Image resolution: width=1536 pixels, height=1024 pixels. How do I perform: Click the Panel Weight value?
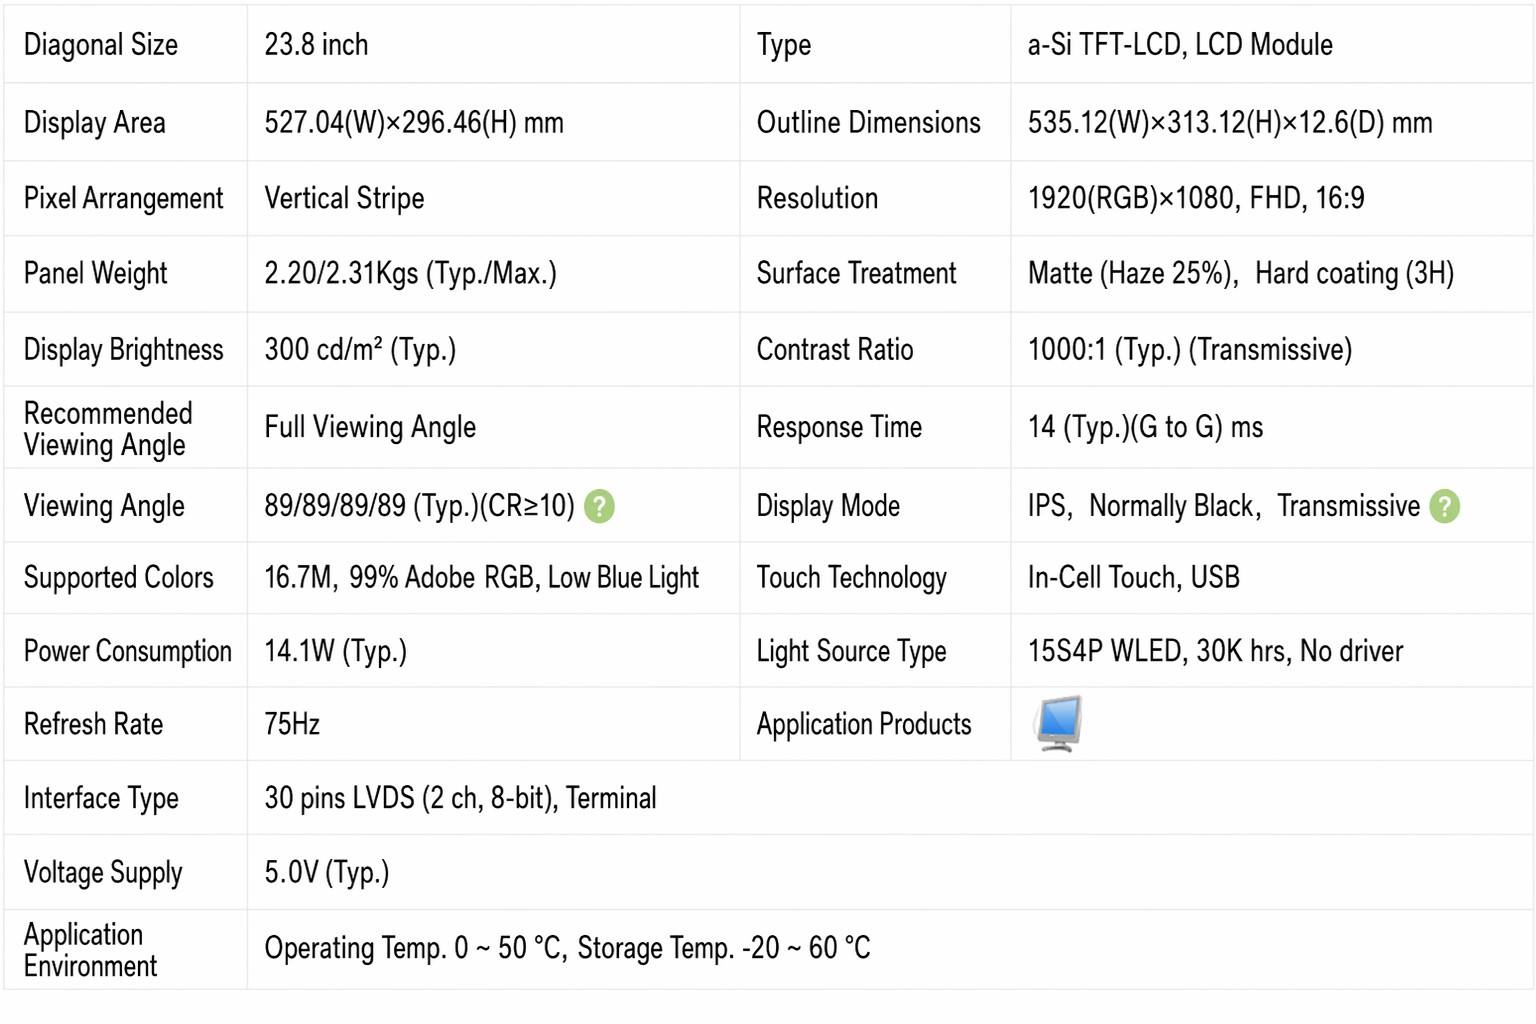[410, 273]
